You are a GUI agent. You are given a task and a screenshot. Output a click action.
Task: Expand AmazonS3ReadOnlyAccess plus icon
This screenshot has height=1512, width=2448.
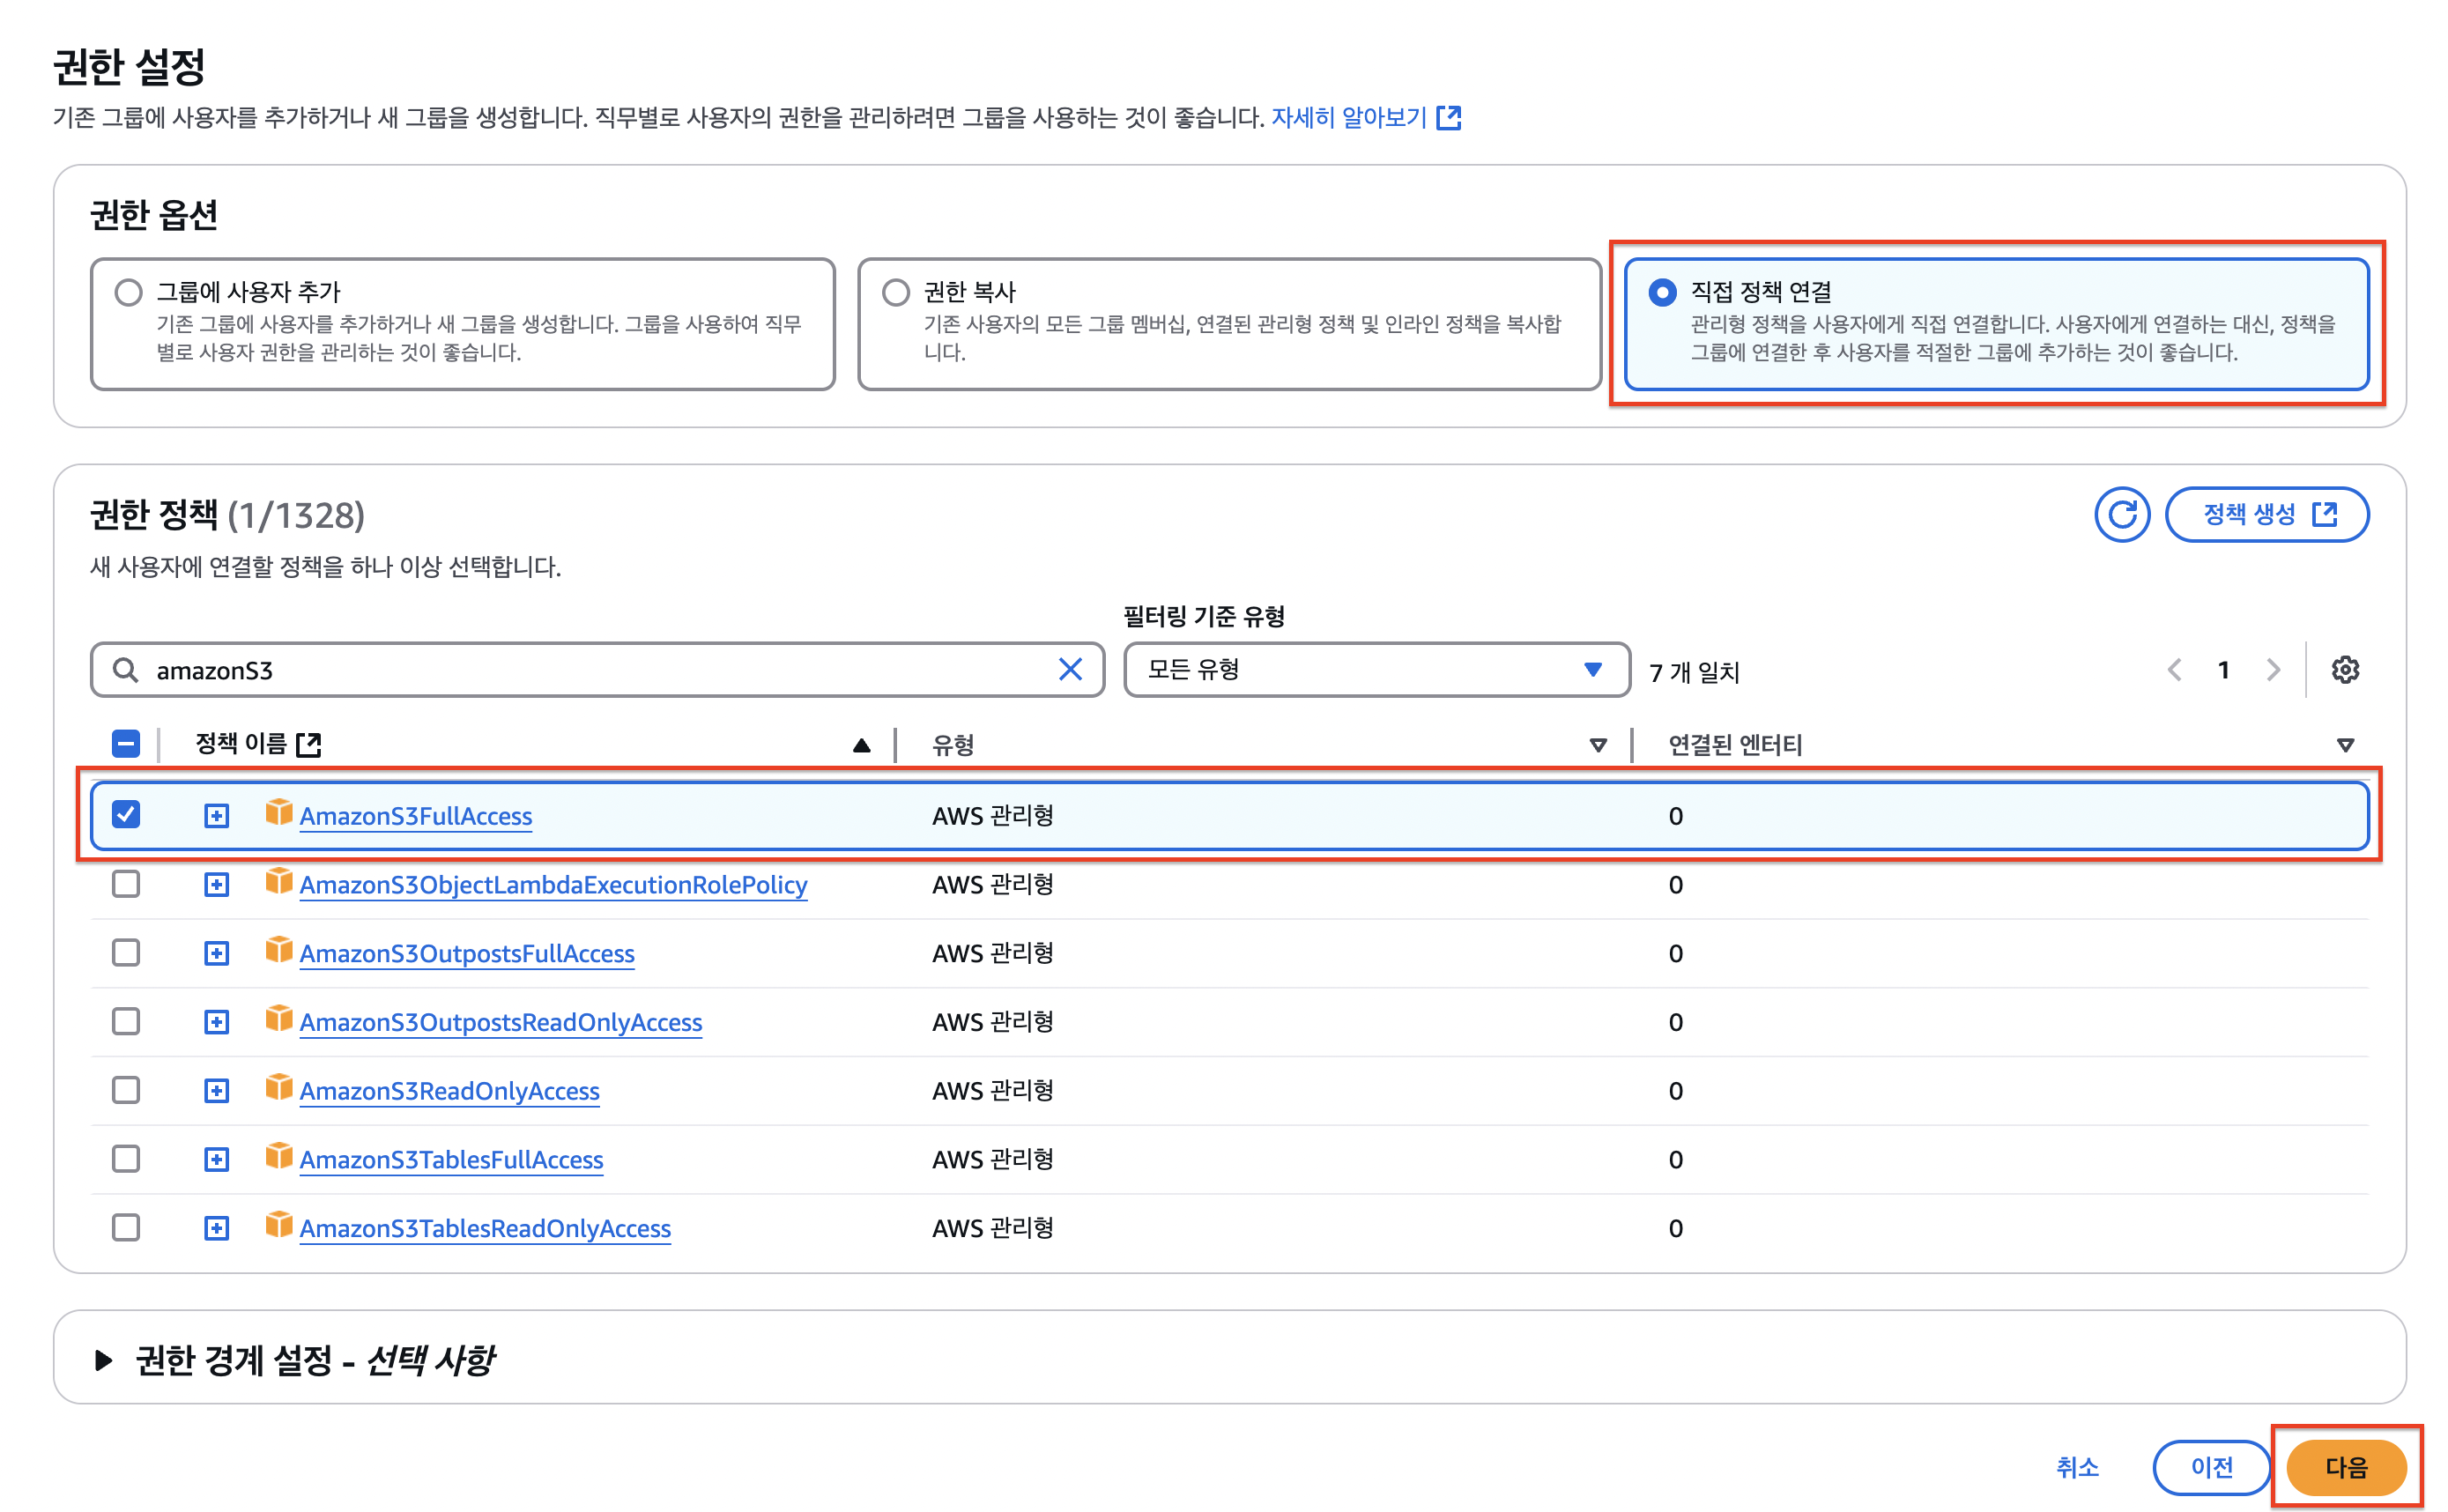click(216, 1091)
